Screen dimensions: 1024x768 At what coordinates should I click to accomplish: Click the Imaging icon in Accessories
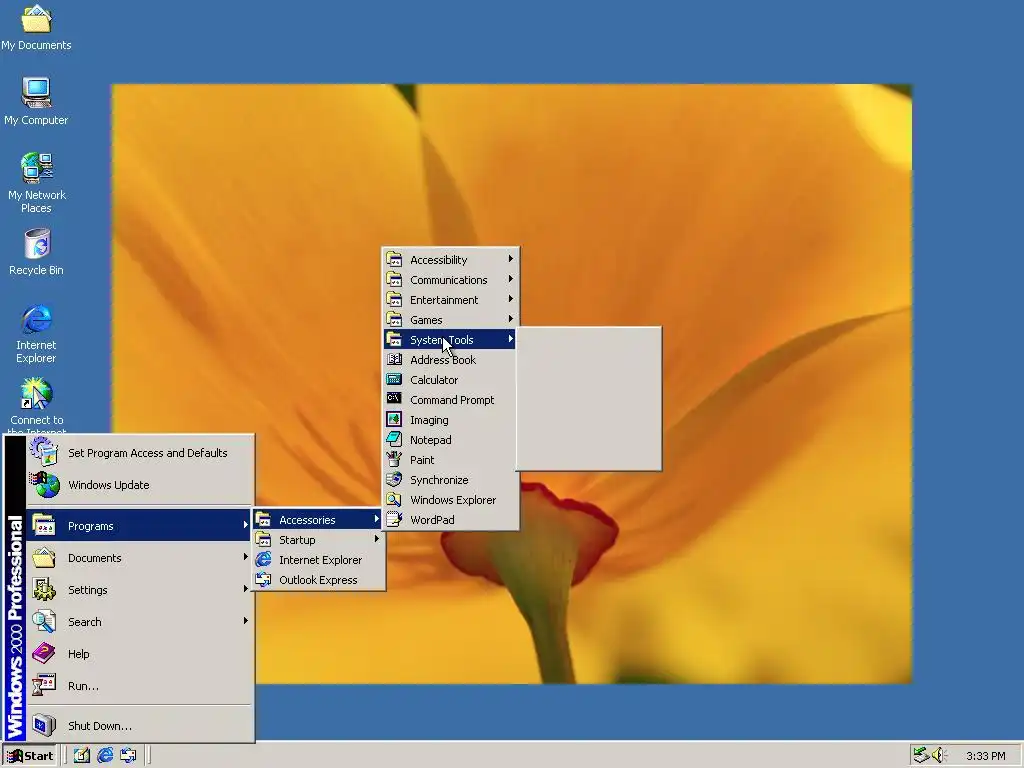pos(394,419)
